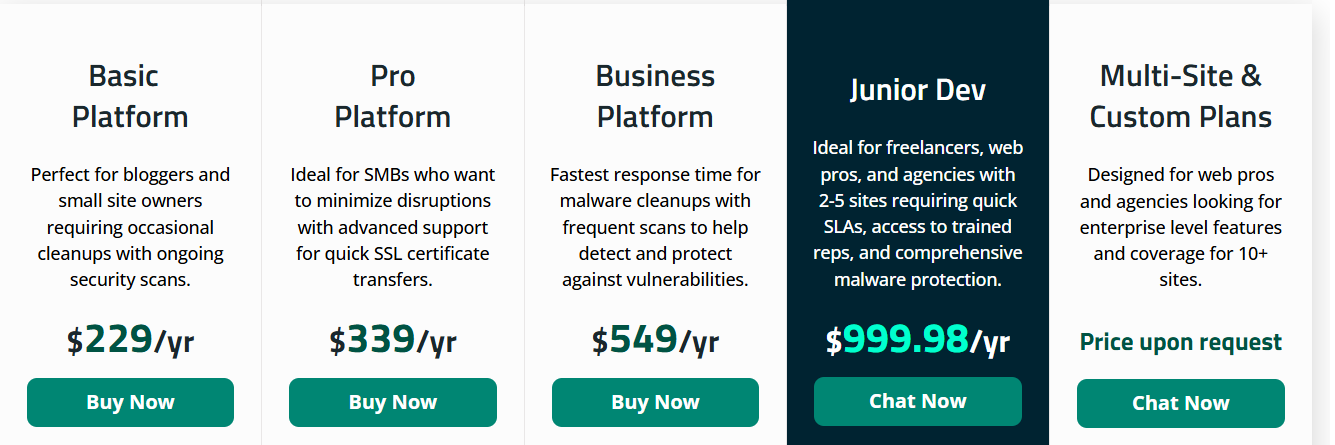This screenshot has width=1335, height=445.
Task: Click the fastest response time description
Action: click(x=655, y=227)
